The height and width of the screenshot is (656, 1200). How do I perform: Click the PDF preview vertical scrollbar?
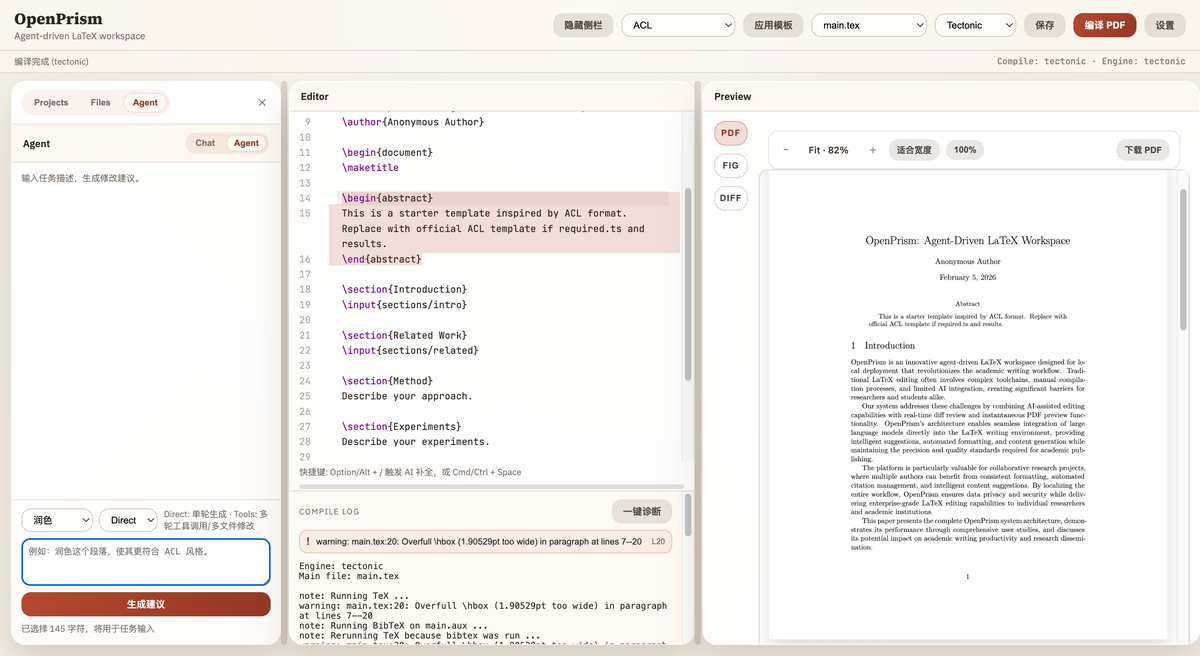point(1184,260)
